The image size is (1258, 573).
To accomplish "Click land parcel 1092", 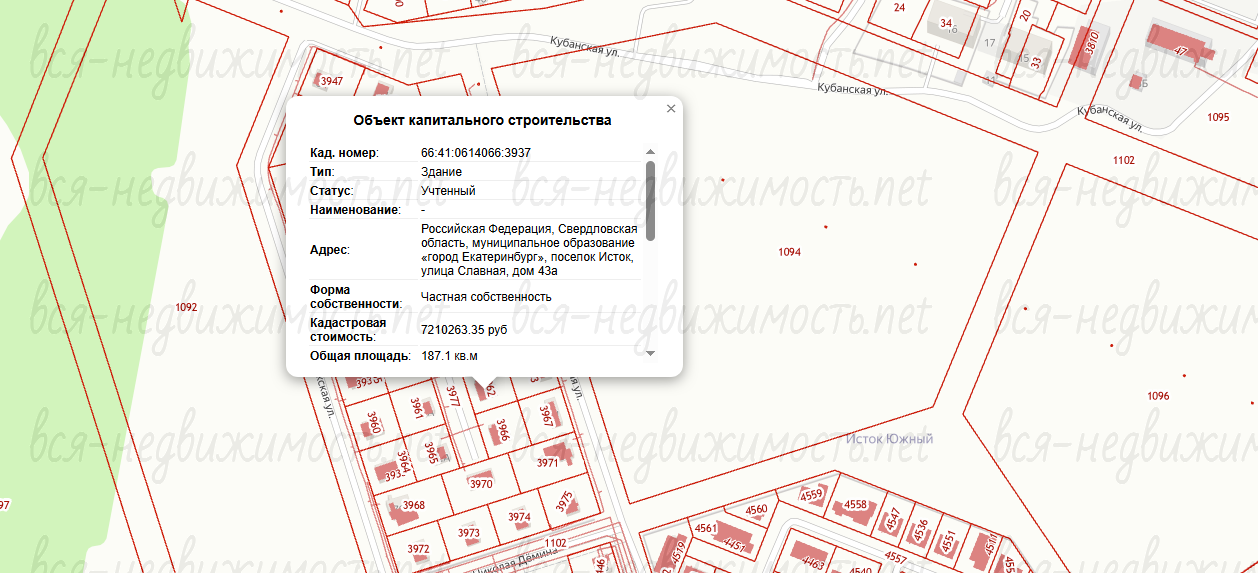I will pos(185,307).
